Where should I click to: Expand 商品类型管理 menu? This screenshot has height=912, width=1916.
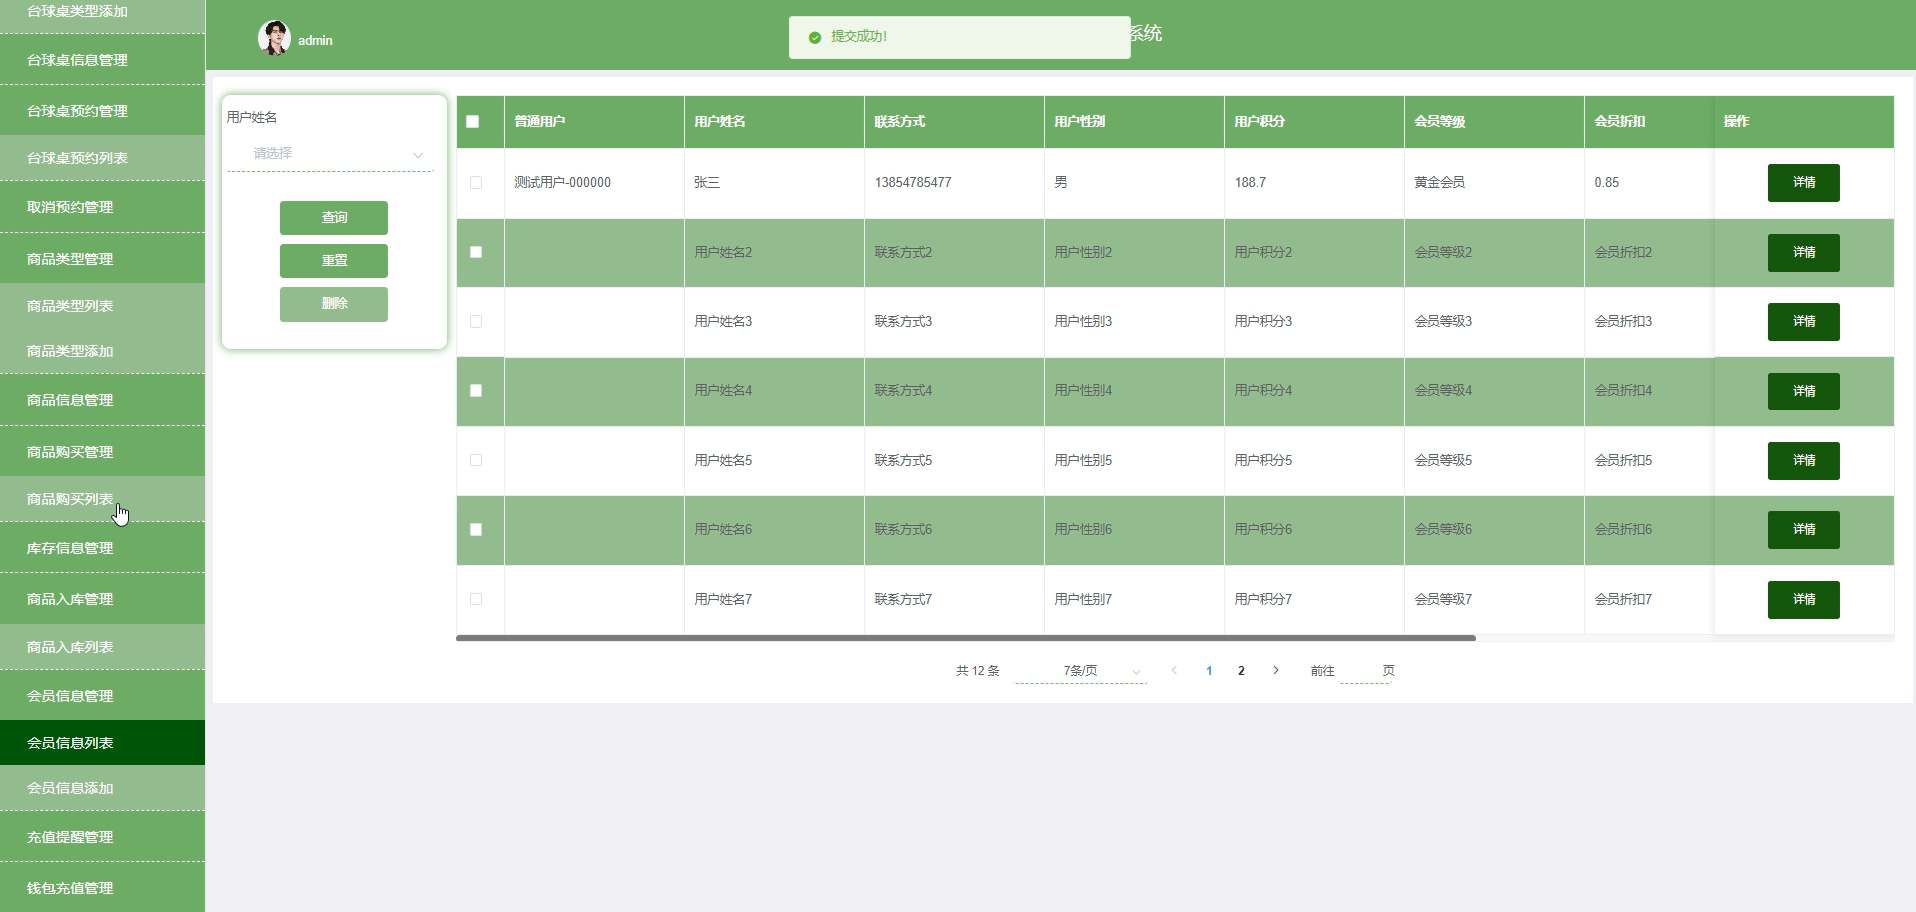pyautogui.click(x=102, y=259)
